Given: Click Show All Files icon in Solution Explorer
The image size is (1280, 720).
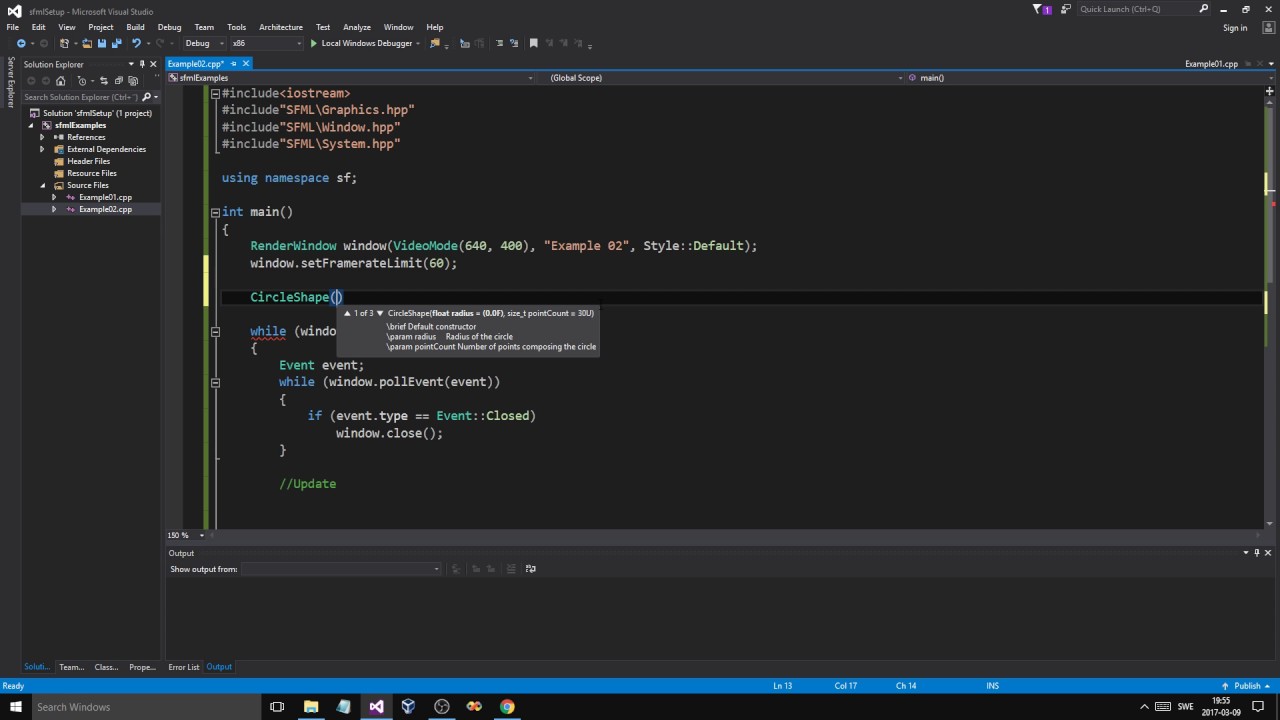Looking at the screenshot, I should 132,81.
